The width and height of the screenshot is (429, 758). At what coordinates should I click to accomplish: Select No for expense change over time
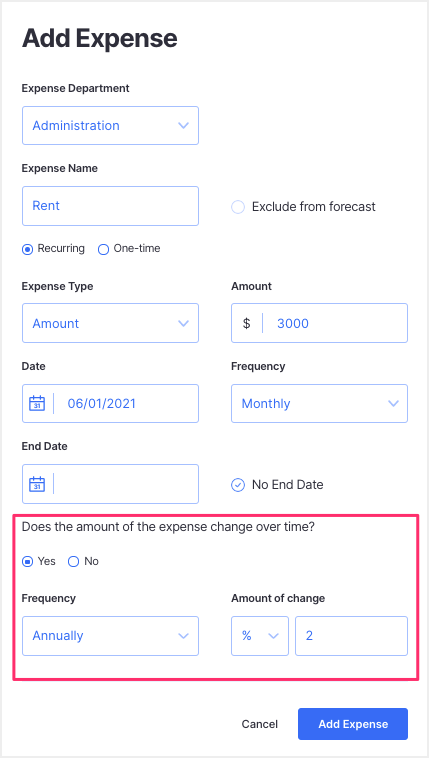pyautogui.click(x=73, y=562)
